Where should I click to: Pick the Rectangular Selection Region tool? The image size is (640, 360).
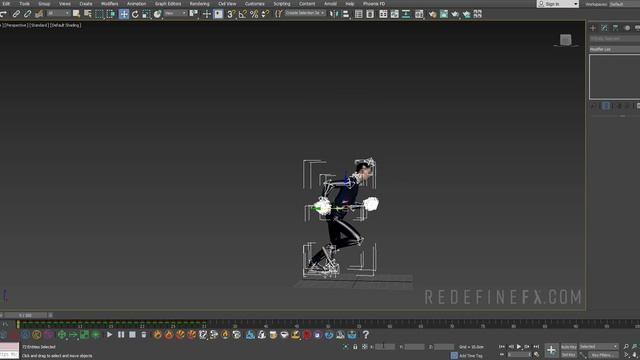pyautogui.click(x=99, y=14)
